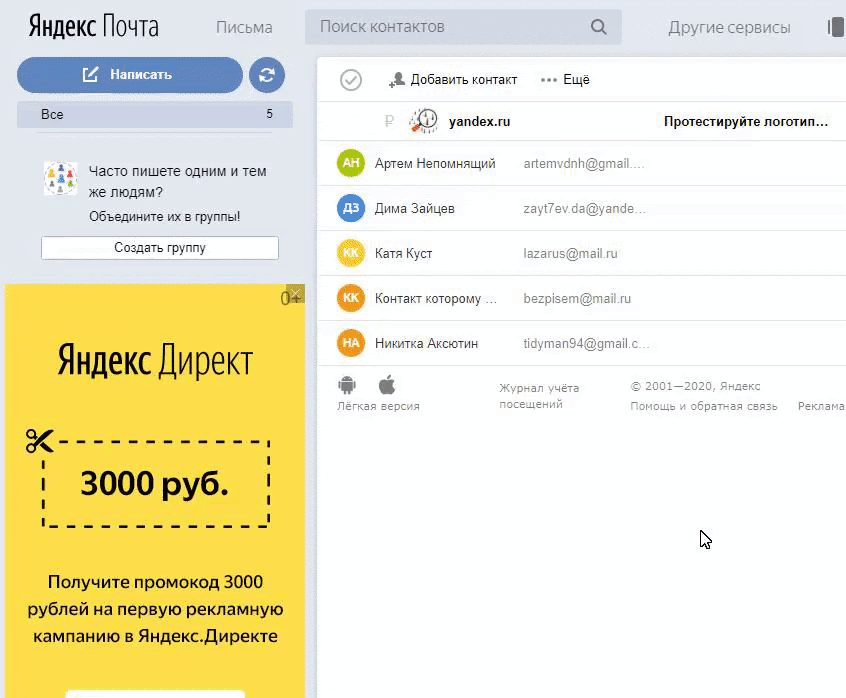846x698 pixels.
Task: Click the Написать compose button
Action: [130, 75]
